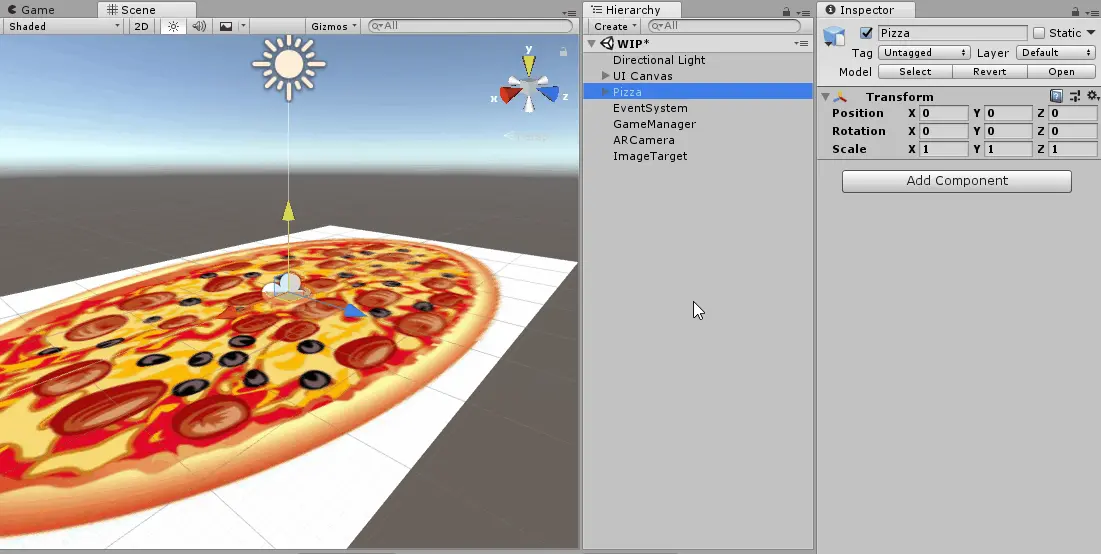This screenshot has height=554, width=1101.
Task: Open Static options dropdown arrow
Action: pyautogui.click(x=1091, y=33)
